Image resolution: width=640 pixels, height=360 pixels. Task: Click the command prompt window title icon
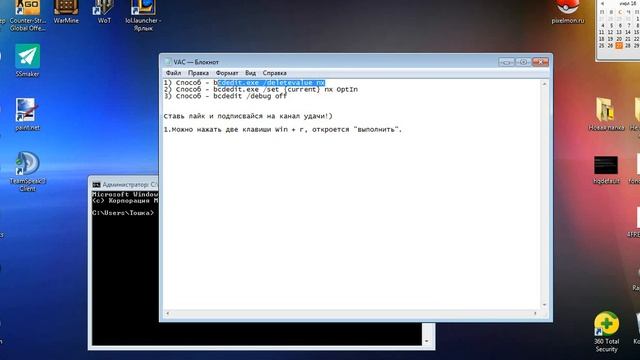click(96, 185)
